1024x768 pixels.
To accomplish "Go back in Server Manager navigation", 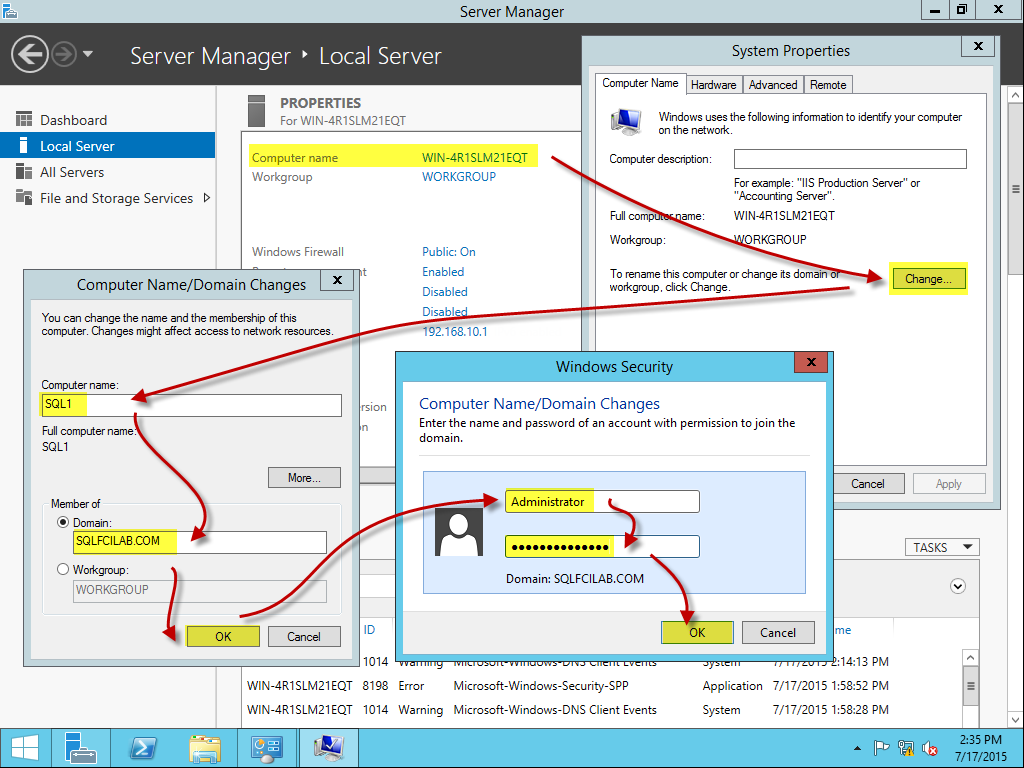I will [29, 54].
